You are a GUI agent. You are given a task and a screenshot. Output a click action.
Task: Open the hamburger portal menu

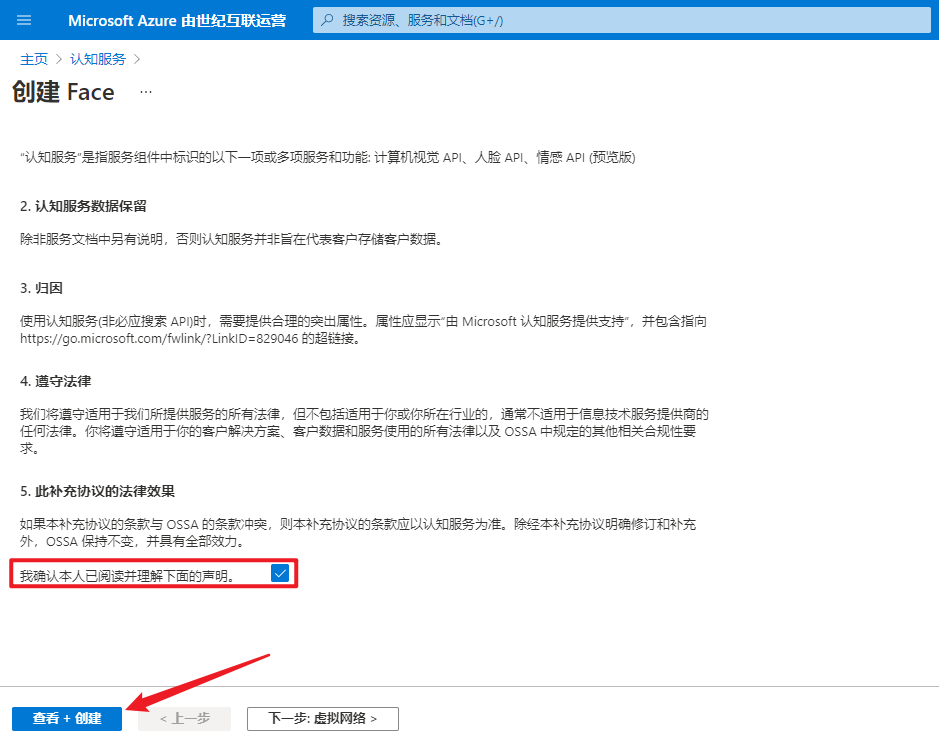24,20
